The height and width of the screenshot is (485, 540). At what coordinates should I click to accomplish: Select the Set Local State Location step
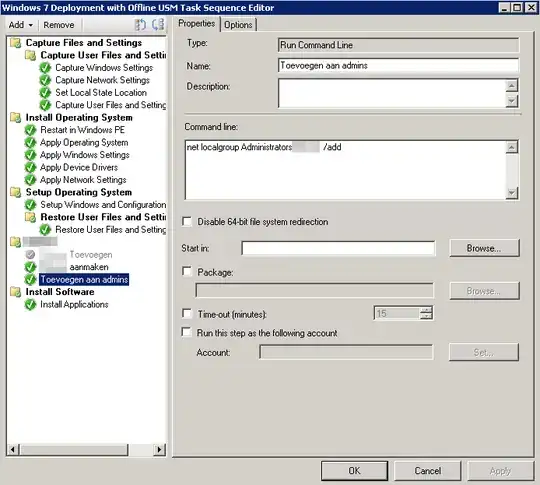(101, 93)
